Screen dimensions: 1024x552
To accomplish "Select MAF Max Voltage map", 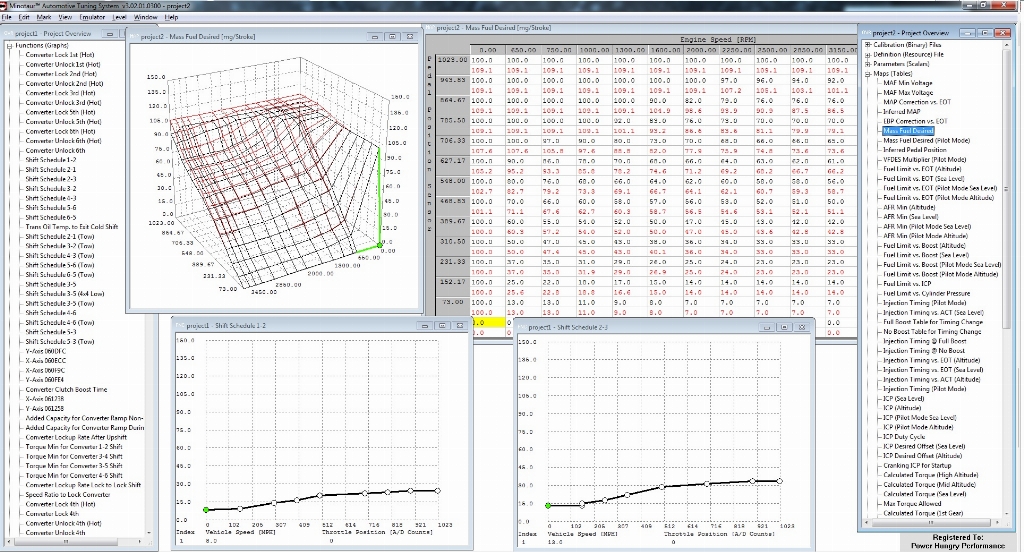I will tap(908, 93).
